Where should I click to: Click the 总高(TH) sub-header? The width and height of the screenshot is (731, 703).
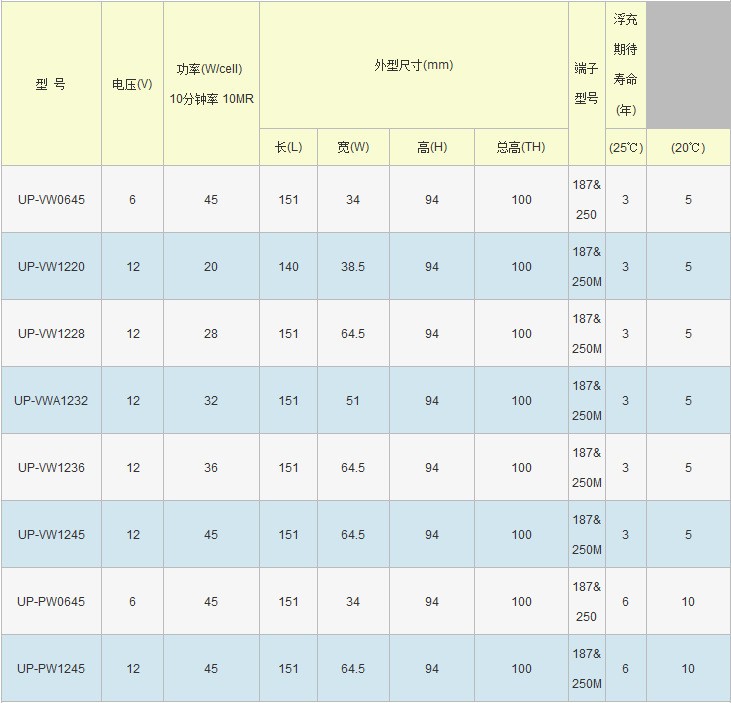pyautogui.click(x=521, y=147)
